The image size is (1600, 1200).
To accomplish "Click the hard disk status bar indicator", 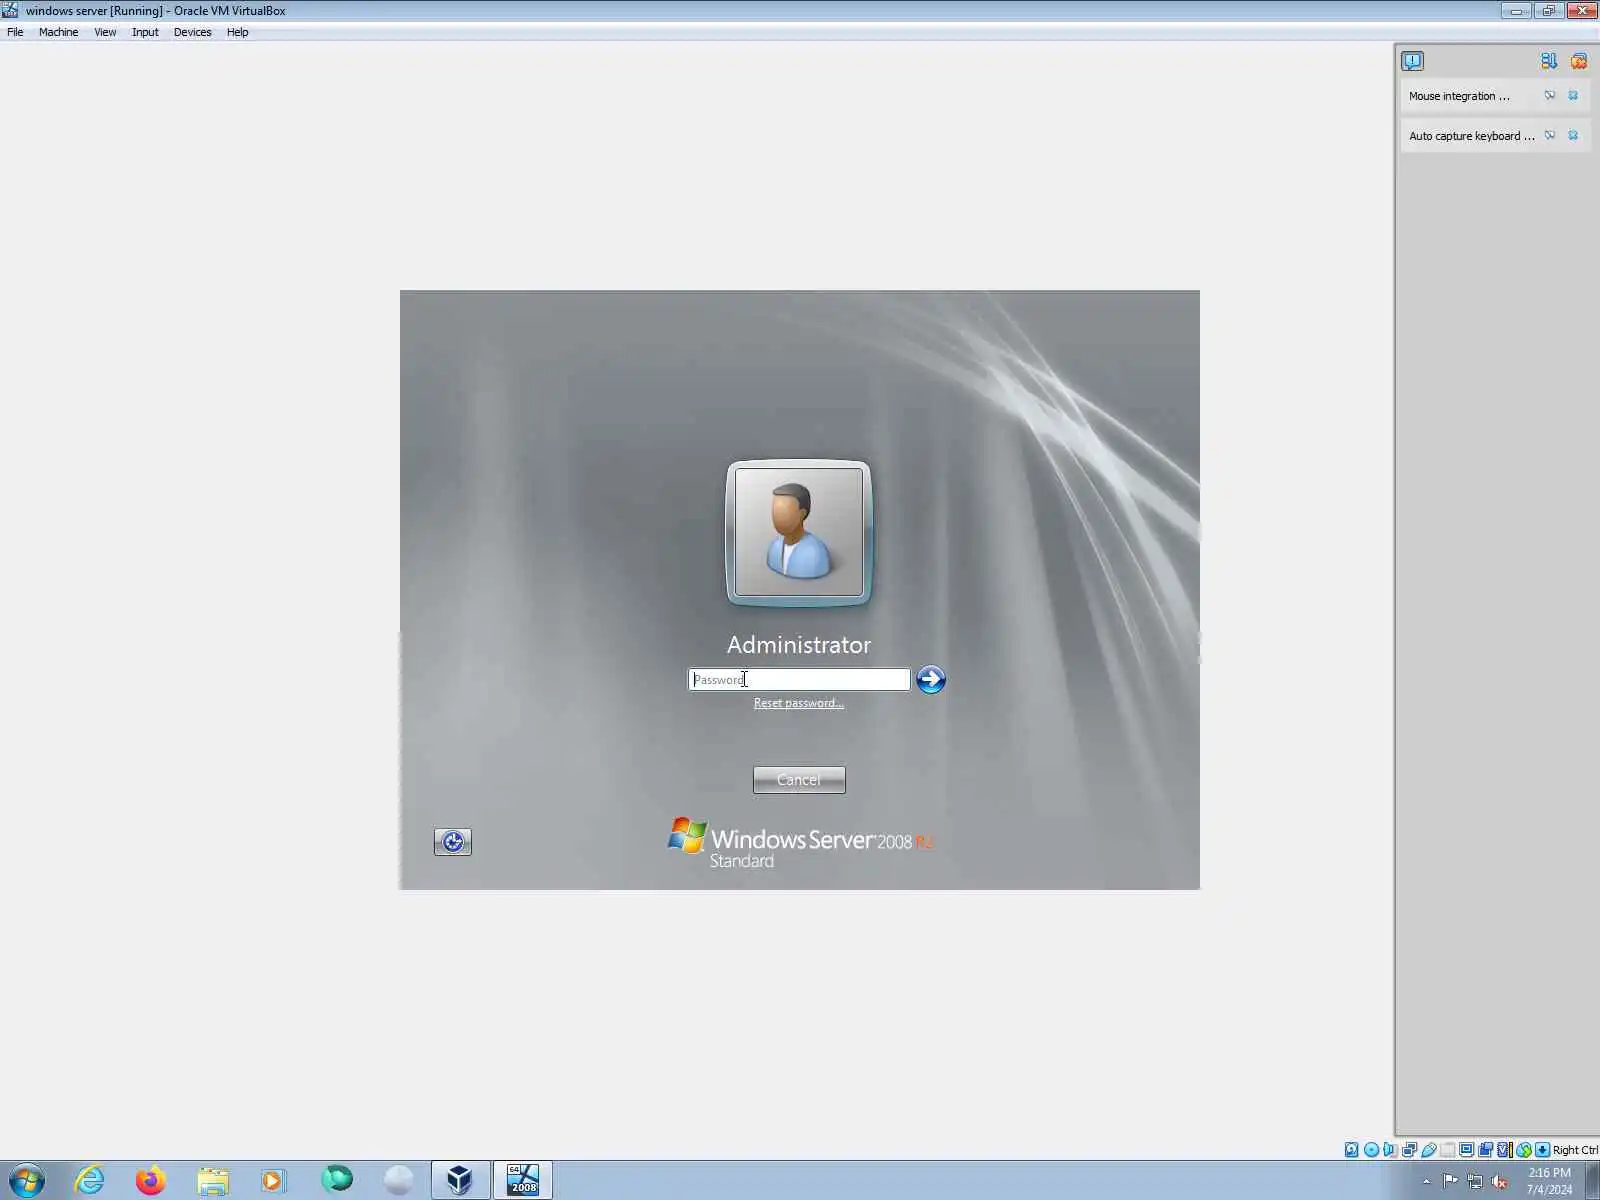I will click(1352, 1150).
